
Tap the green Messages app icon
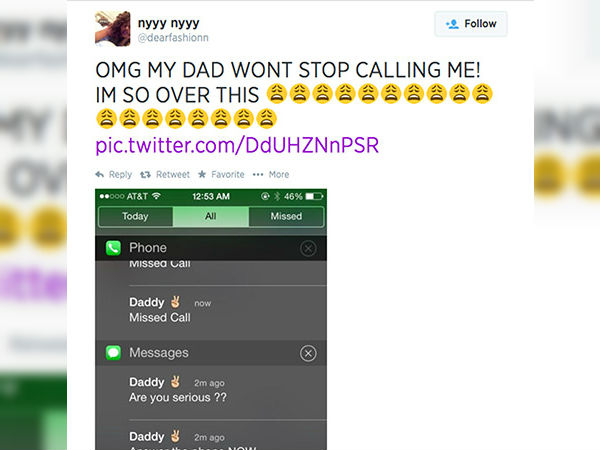113,352
